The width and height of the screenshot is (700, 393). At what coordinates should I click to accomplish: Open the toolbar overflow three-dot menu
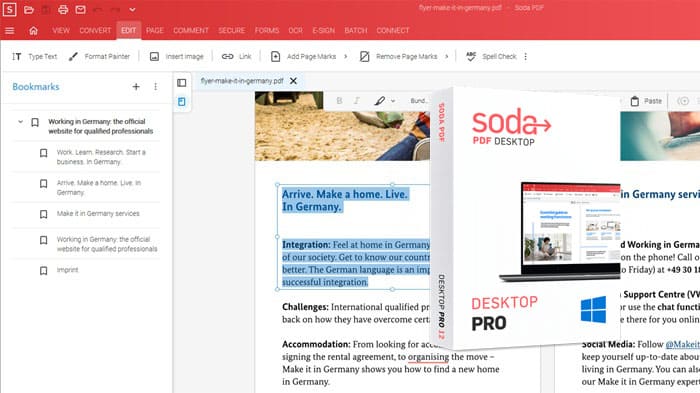coord(525,56)
